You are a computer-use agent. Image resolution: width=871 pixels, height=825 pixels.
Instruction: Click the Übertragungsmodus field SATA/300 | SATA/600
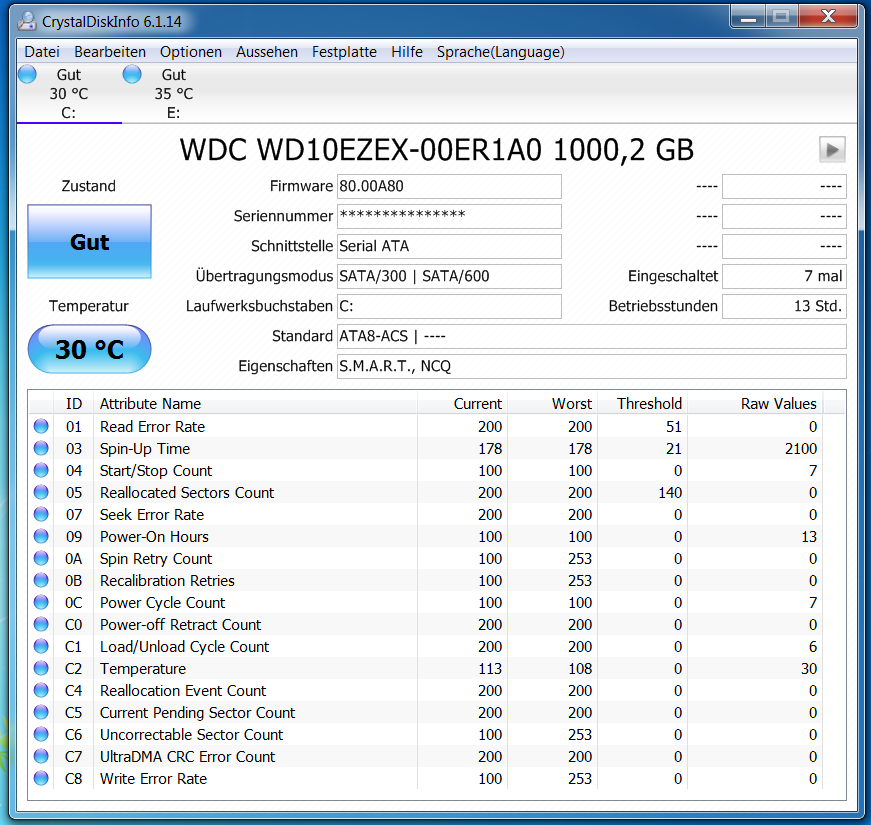pyautogui.click(x=449, y=276)
